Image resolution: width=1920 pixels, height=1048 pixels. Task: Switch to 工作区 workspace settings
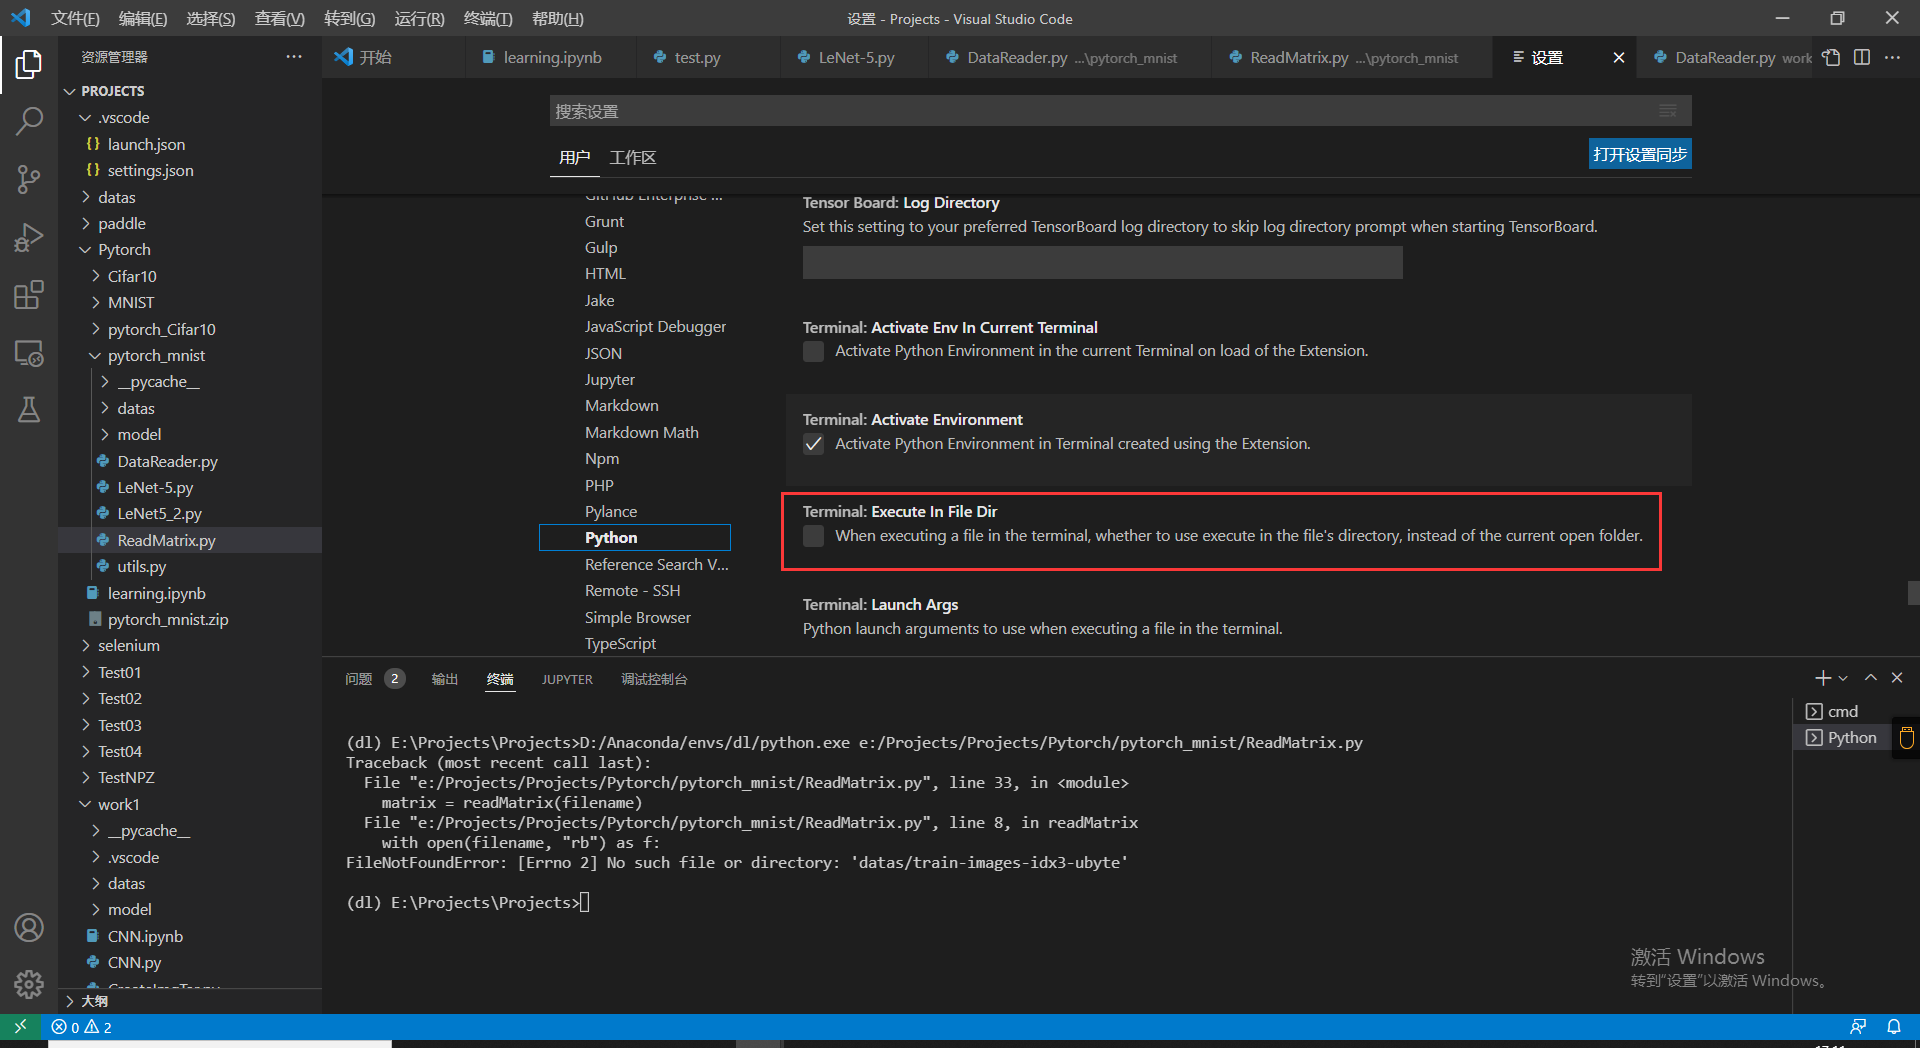tap(633, 158)
